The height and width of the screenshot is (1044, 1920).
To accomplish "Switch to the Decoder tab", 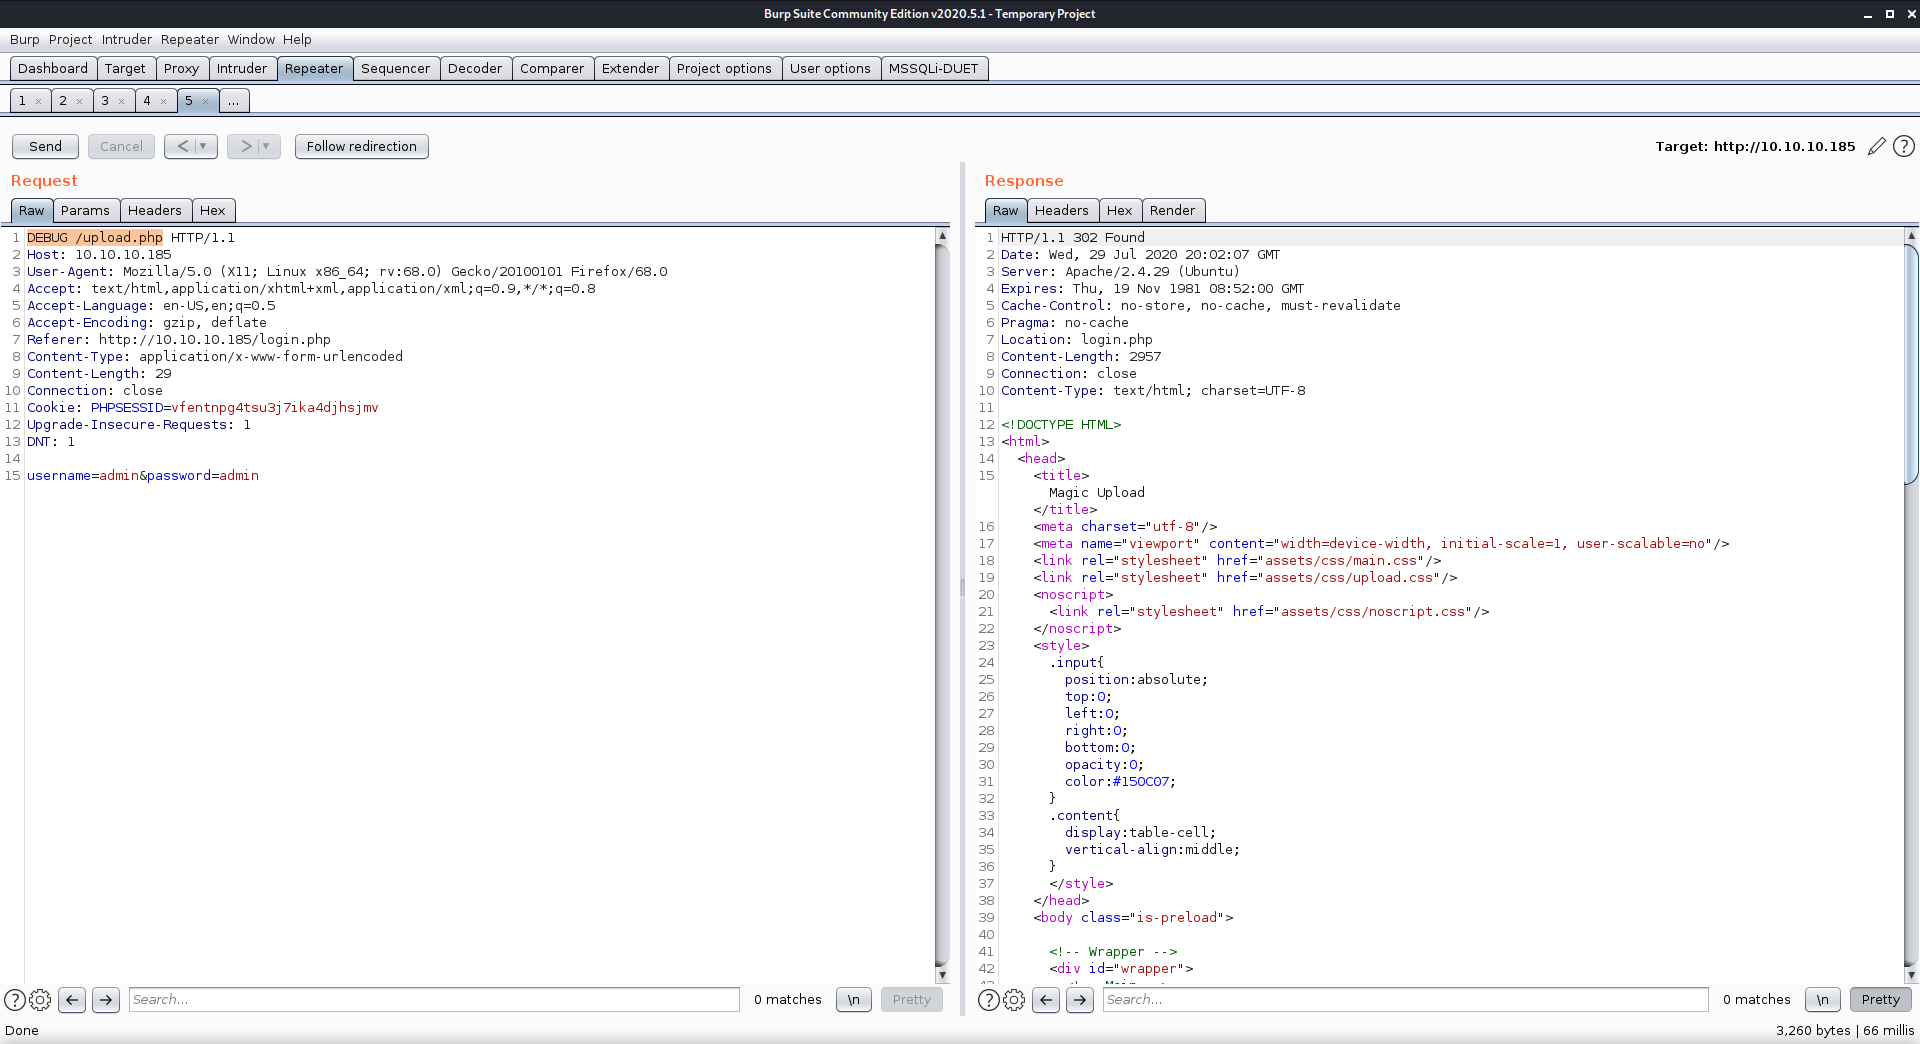I will tap(475, 68).
